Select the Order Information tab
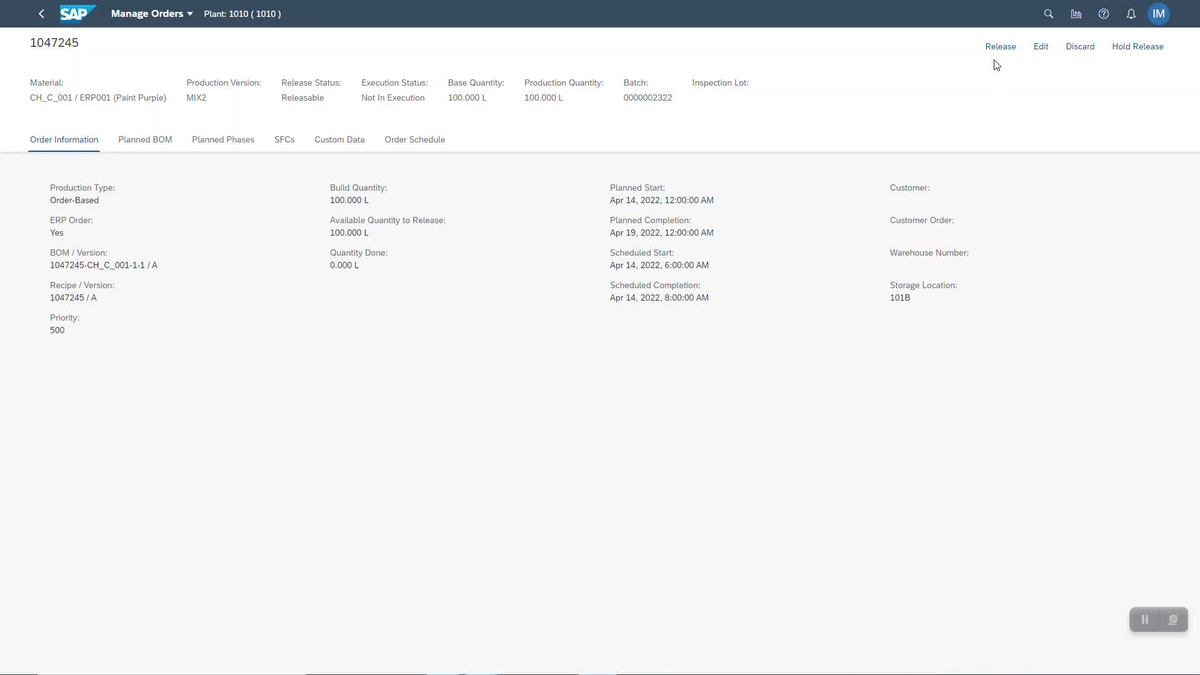 click(64, 140)
